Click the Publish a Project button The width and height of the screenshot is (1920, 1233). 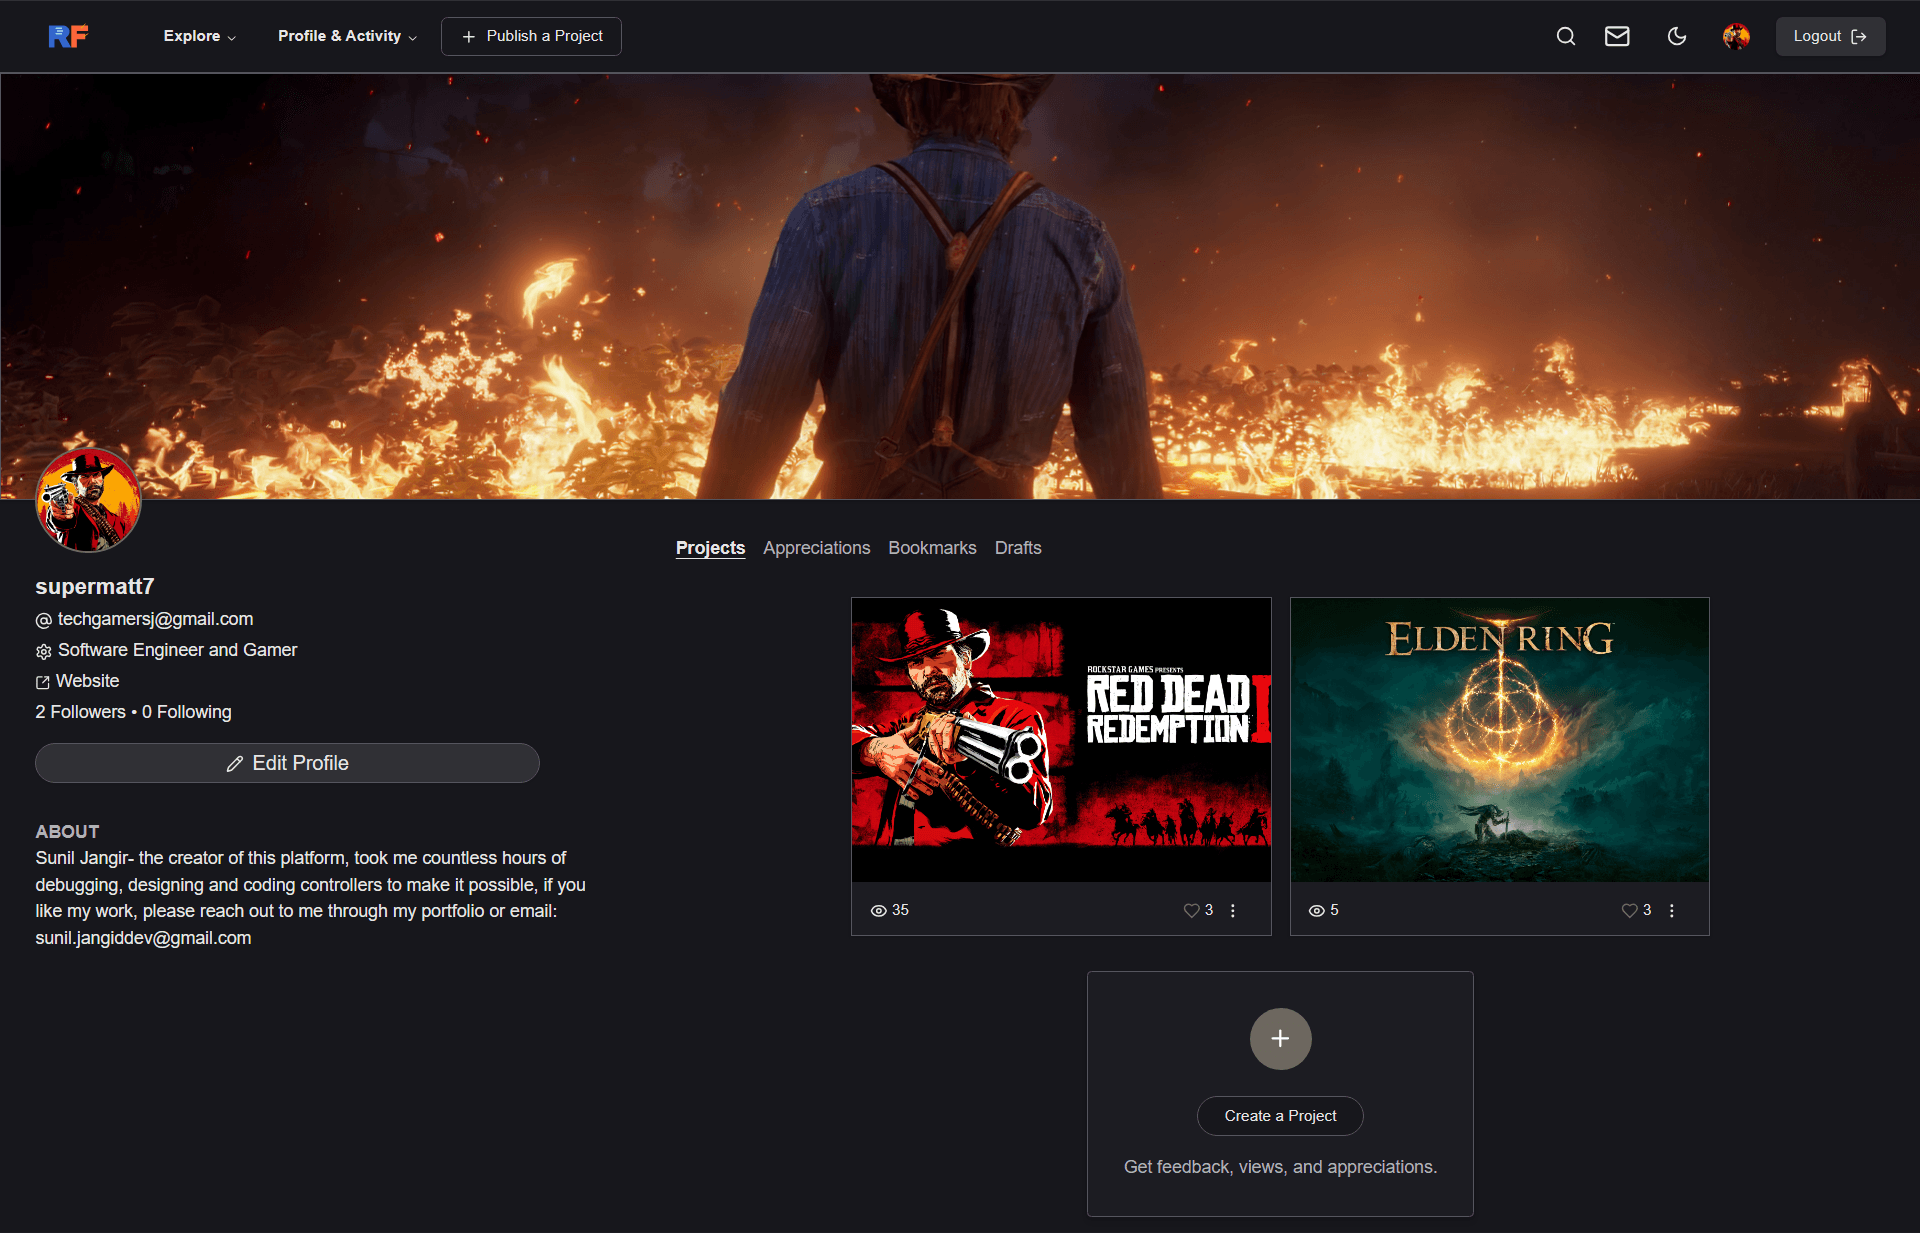[531, 36]
